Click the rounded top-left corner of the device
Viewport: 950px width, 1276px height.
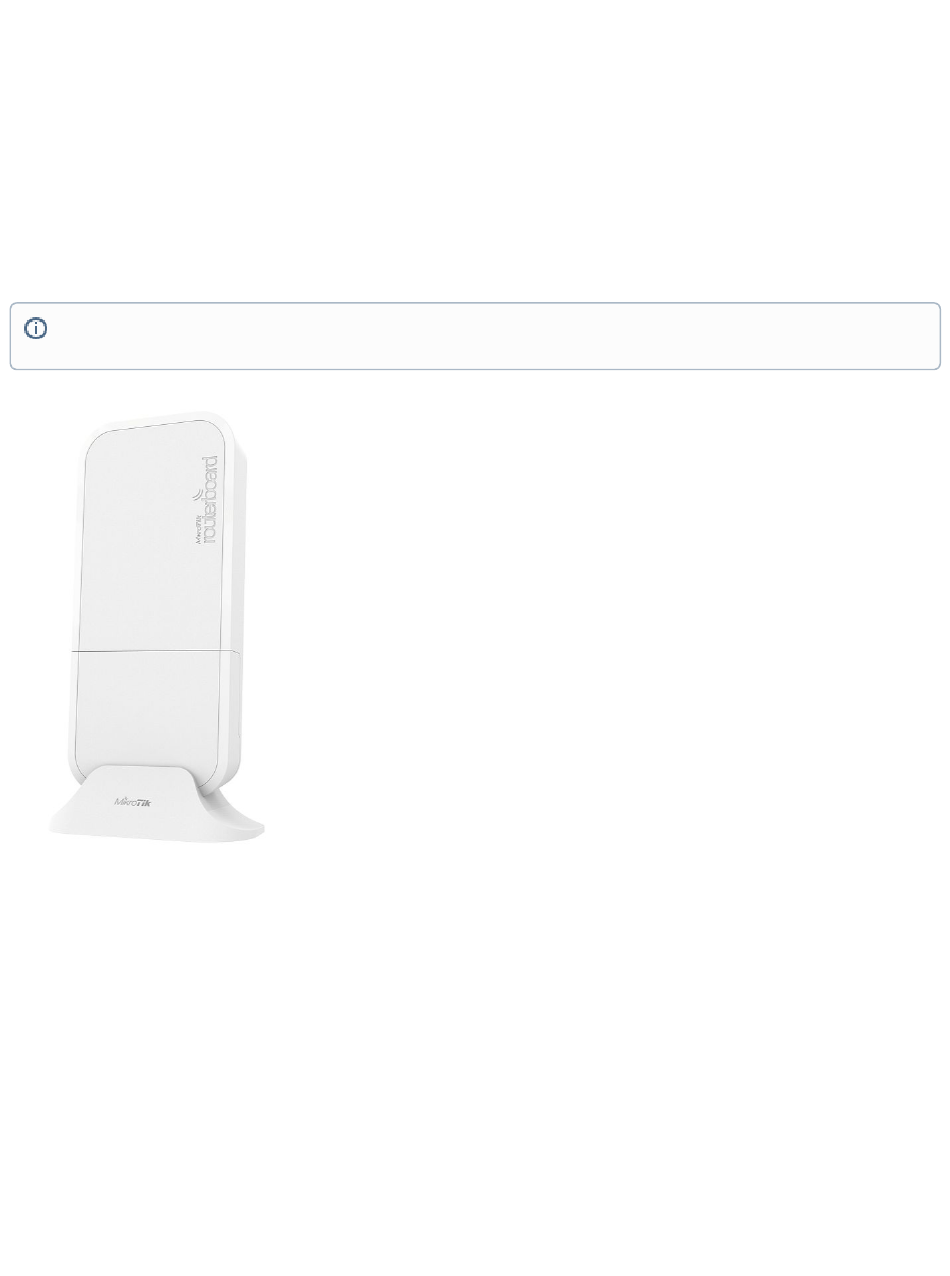95,437
